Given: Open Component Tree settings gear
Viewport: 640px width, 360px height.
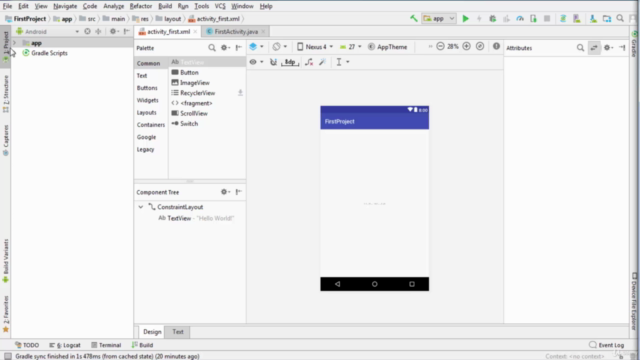Looking at the screenshot, I should tap(224, 192).
